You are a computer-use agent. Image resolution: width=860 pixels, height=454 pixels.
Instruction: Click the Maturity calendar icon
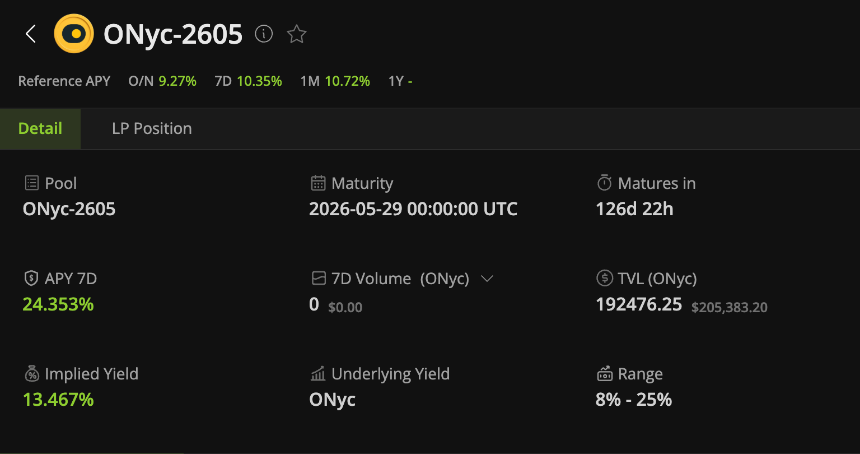[x=318, y=183]
